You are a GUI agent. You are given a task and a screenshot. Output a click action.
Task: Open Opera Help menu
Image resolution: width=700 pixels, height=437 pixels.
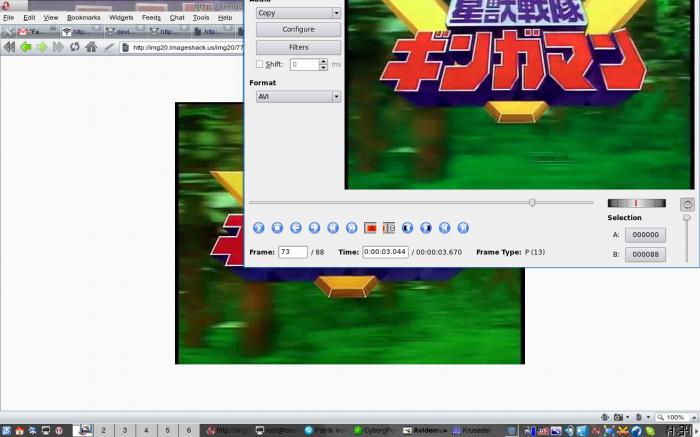tap(225, 18)
